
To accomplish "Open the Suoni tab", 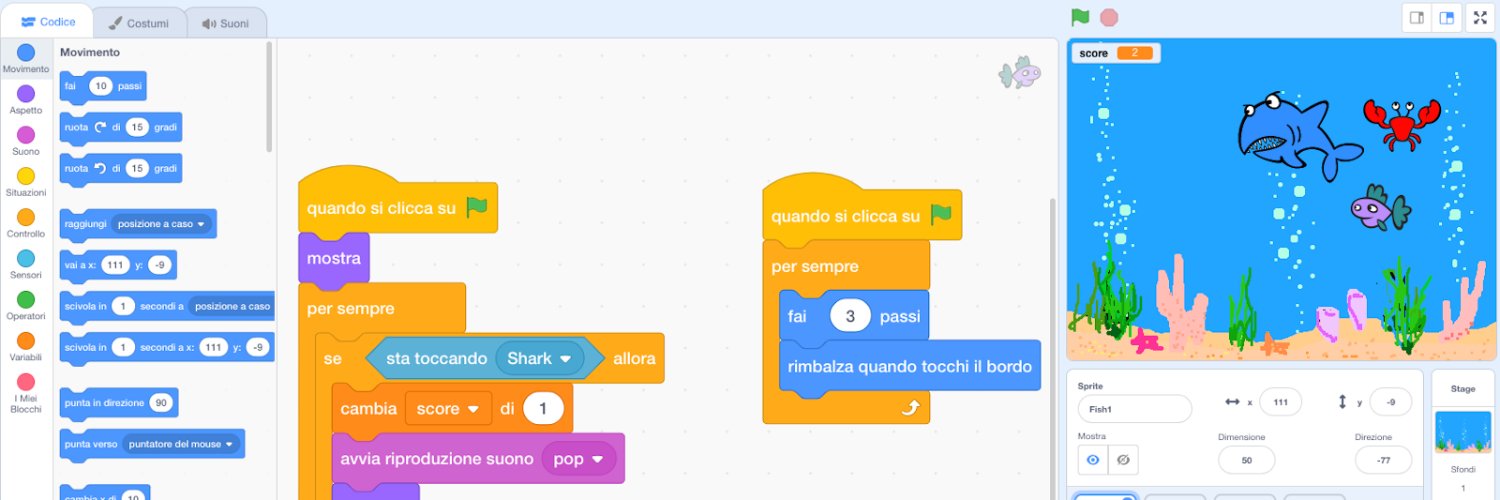I will 225,23.
